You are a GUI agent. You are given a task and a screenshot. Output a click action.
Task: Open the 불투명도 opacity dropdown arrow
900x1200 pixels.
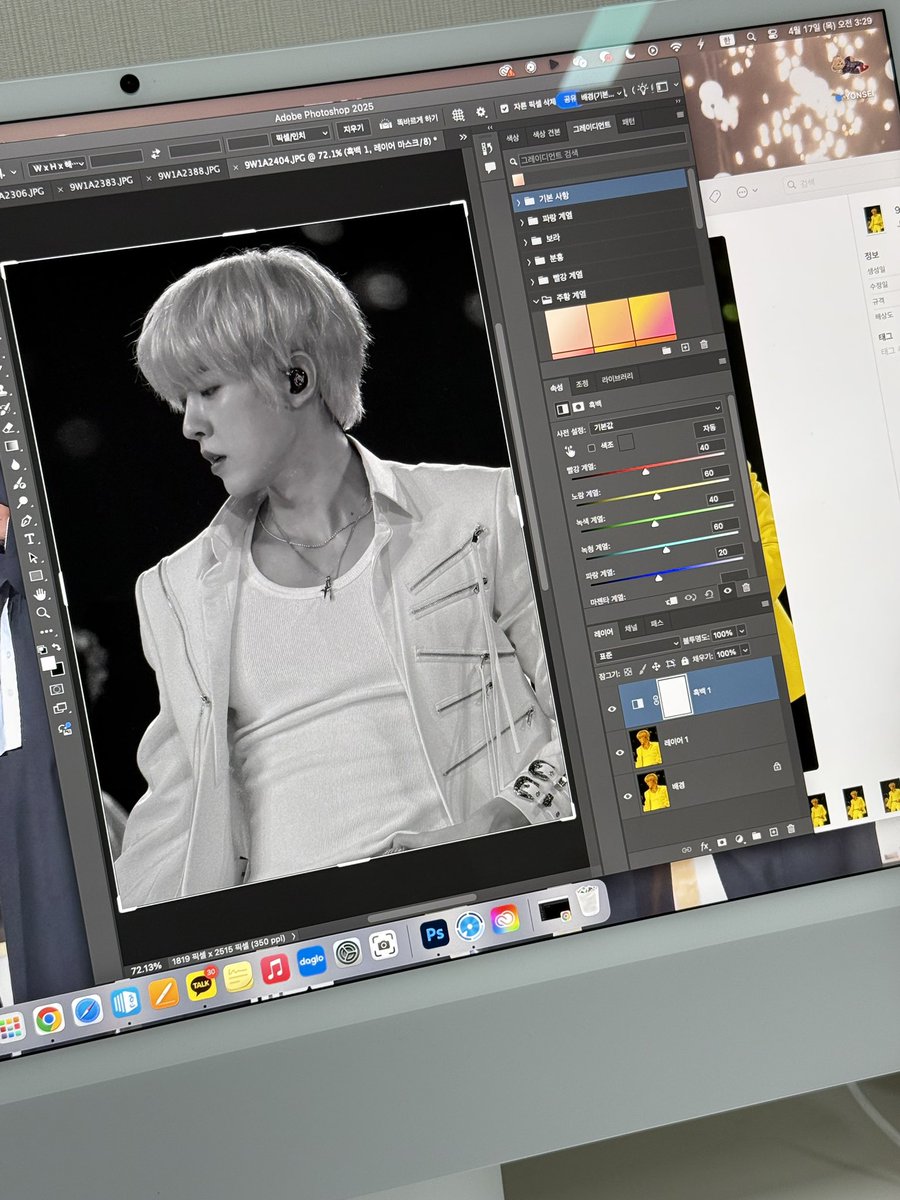click(742, 630)
